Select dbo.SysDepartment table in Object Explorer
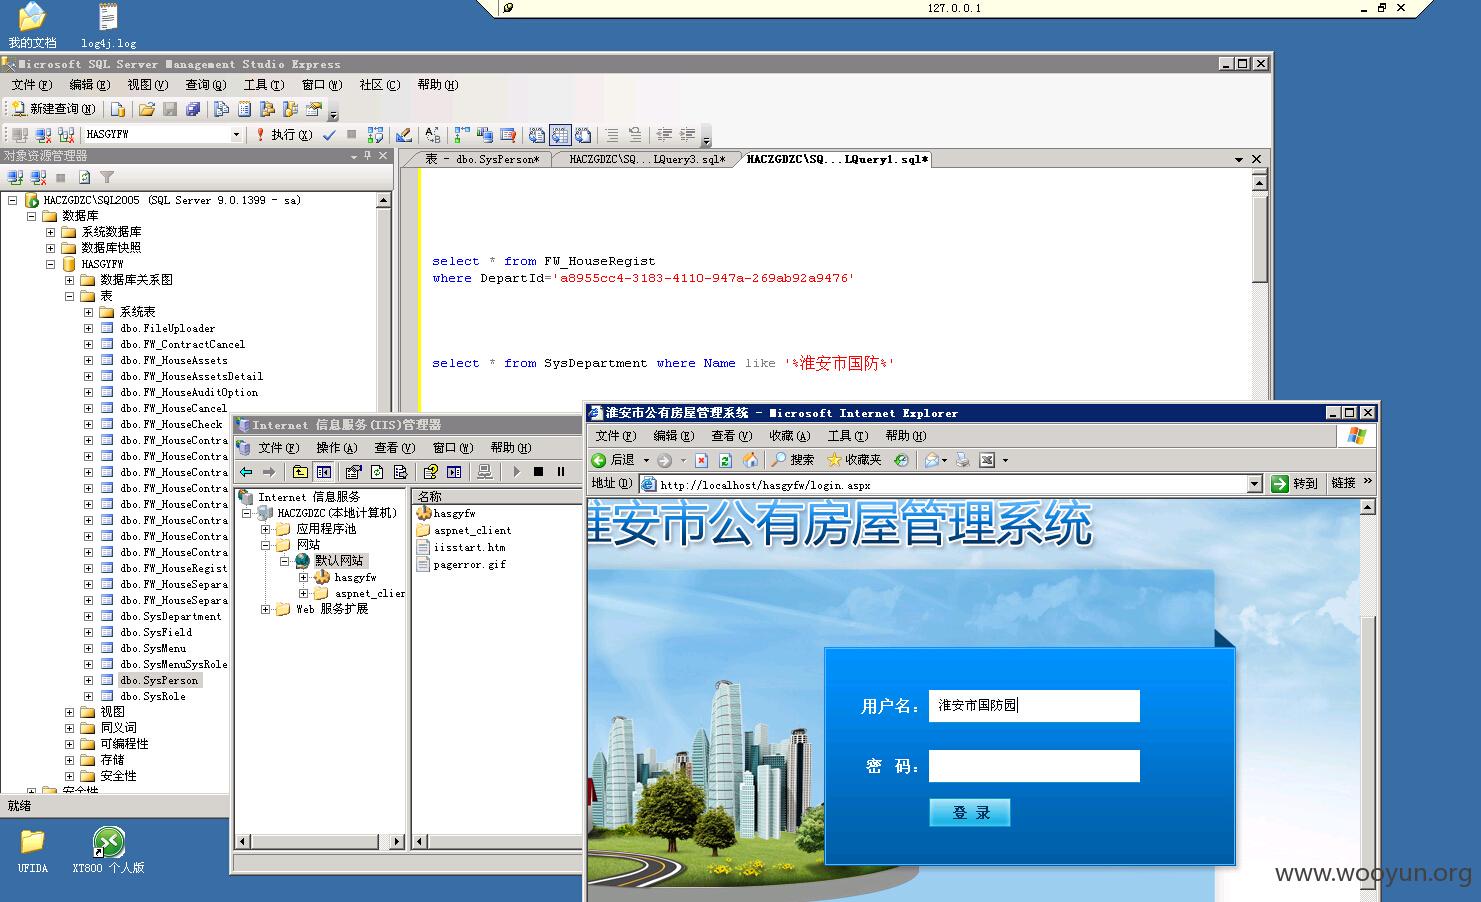Image resolution: width=1481 pixels, height=902 pixels. click(x=171, y=616)
